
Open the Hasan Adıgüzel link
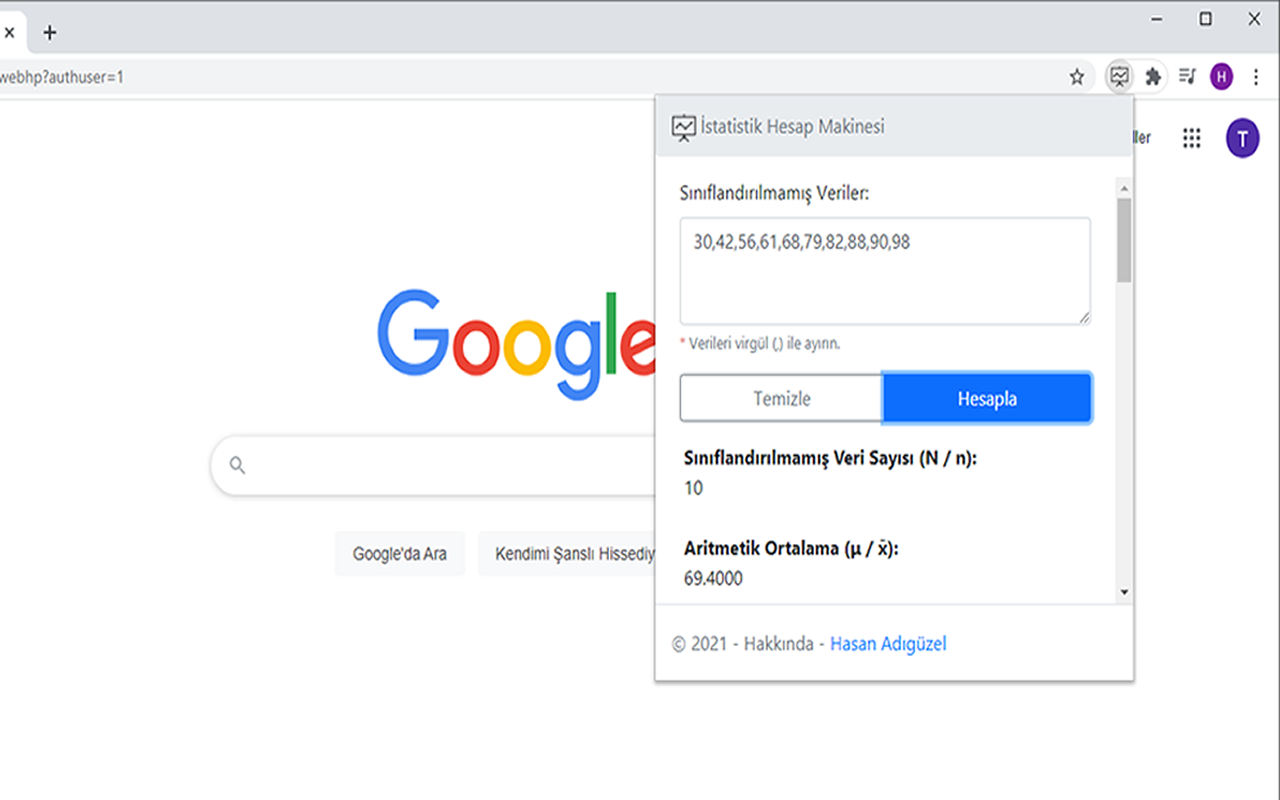888,644
